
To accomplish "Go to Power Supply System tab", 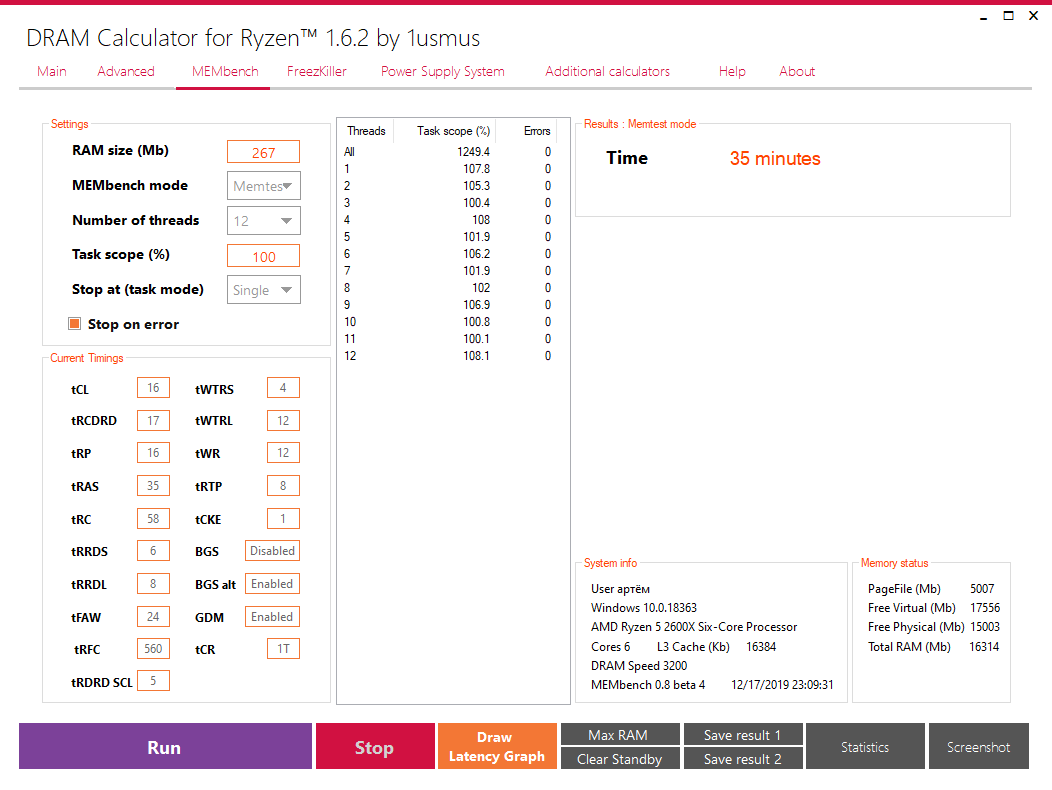I will pyautogui.click(x=443, y=71).
